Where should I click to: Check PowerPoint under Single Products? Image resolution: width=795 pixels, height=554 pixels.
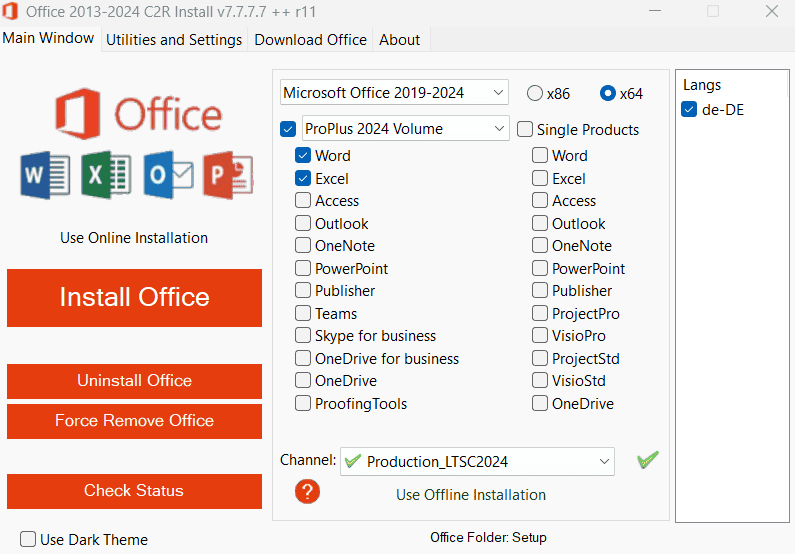click(x=540, y=268)
